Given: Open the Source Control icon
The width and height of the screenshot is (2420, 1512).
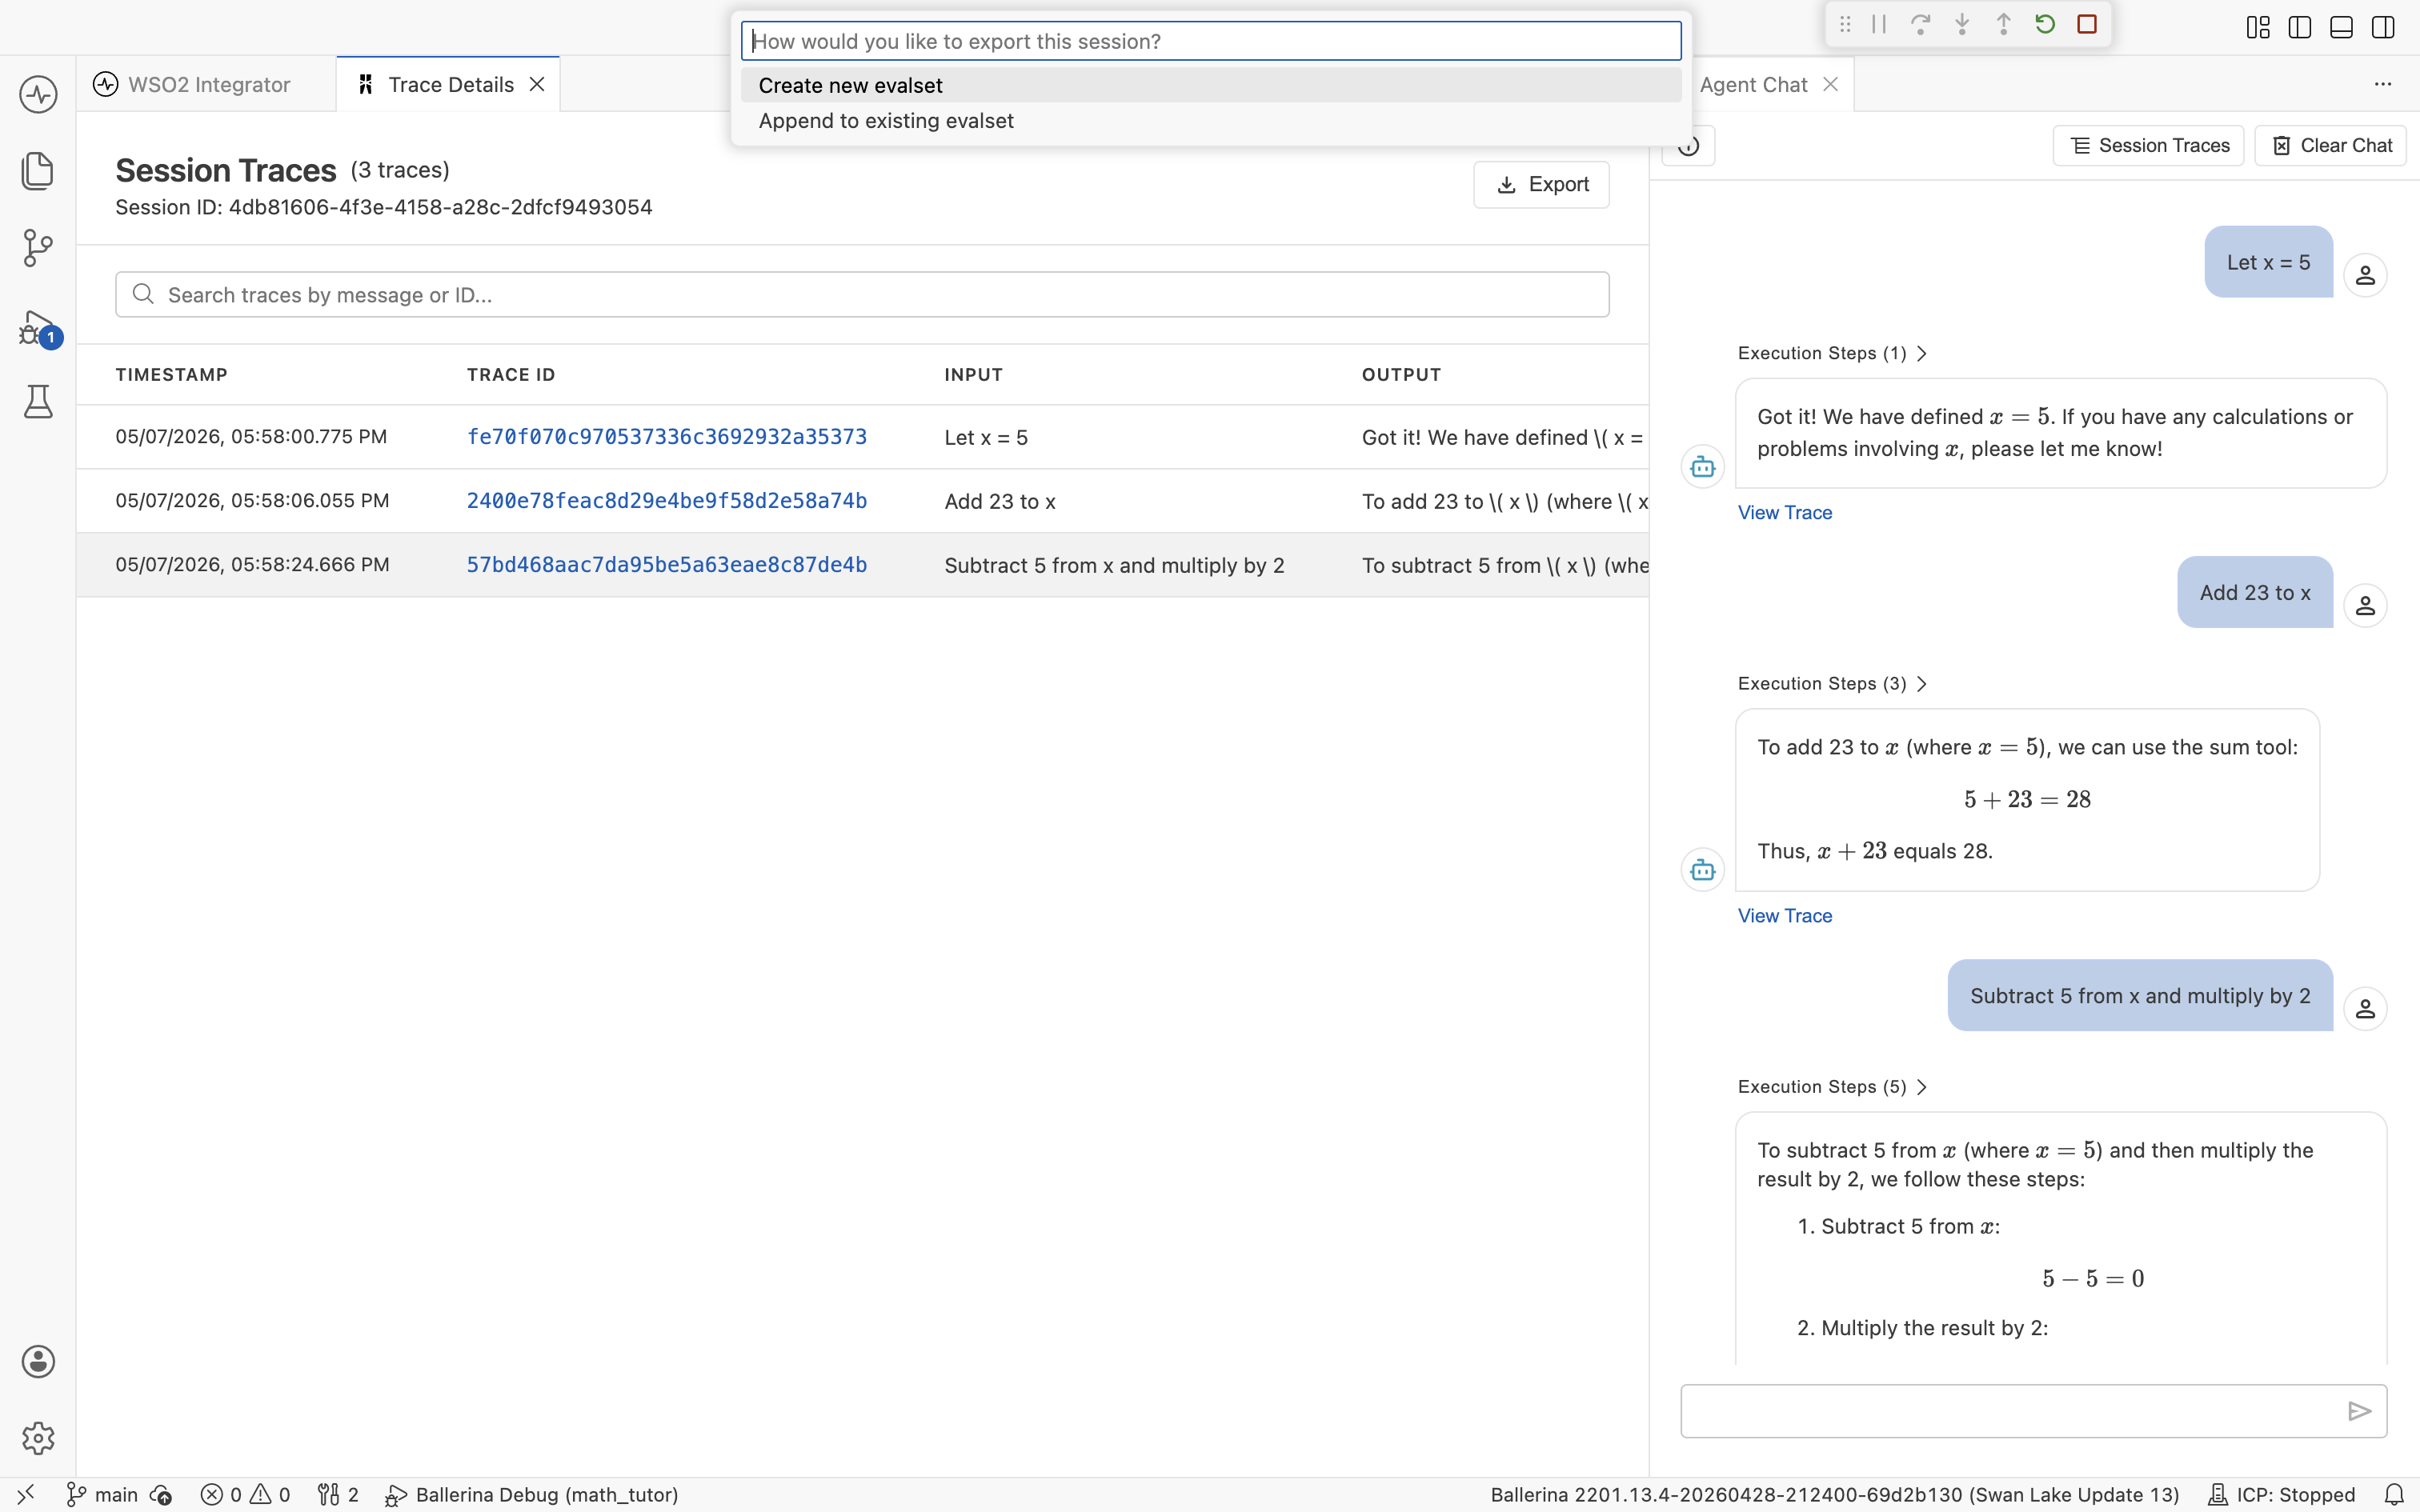Looking at the screenshot, I should [38, 248].
